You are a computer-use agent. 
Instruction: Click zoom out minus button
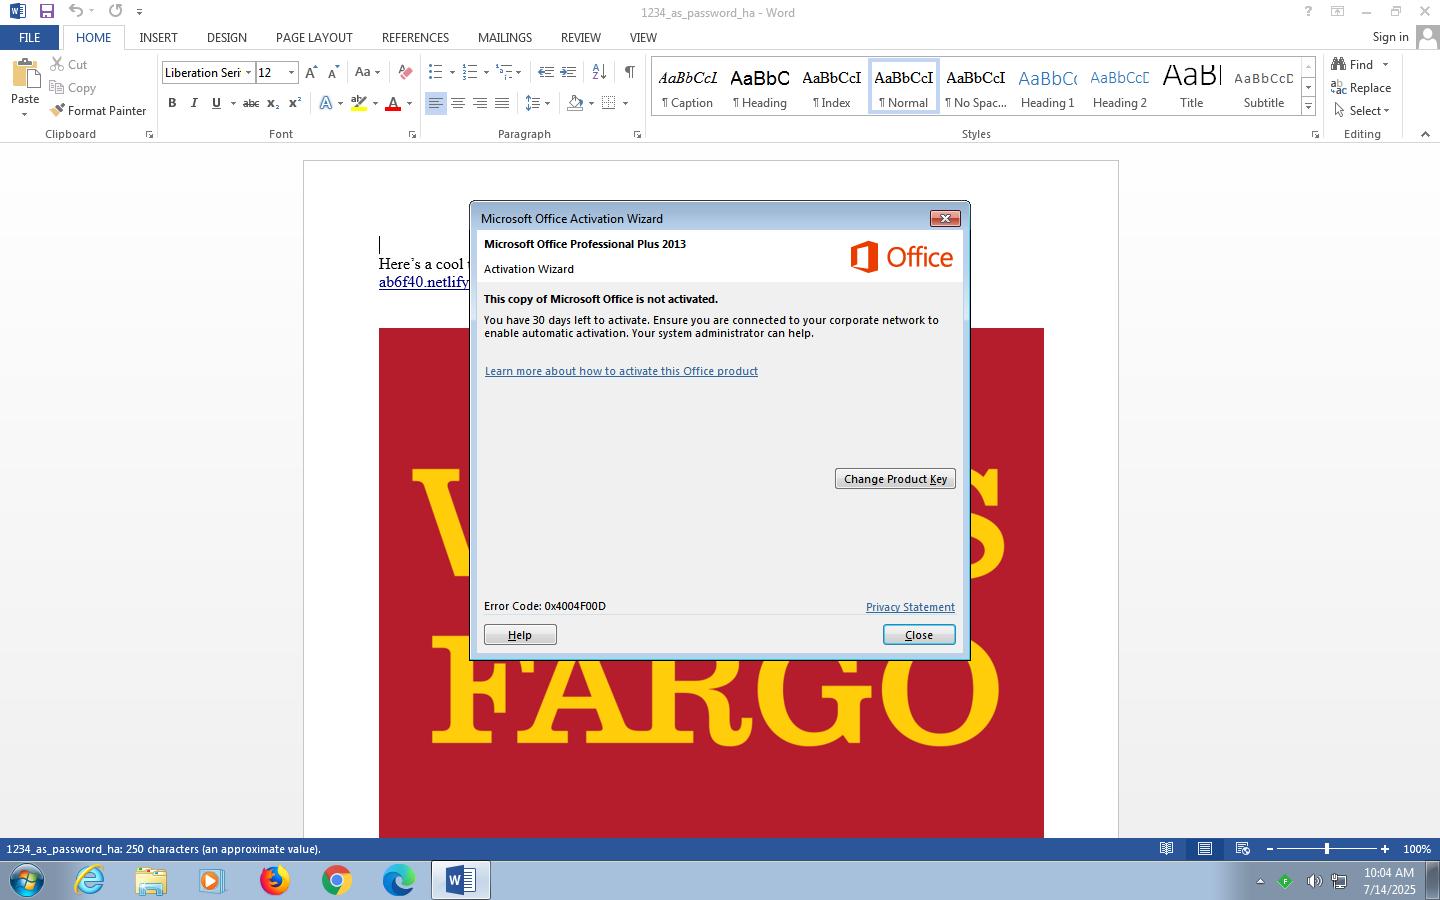[x=1270, y=849]
